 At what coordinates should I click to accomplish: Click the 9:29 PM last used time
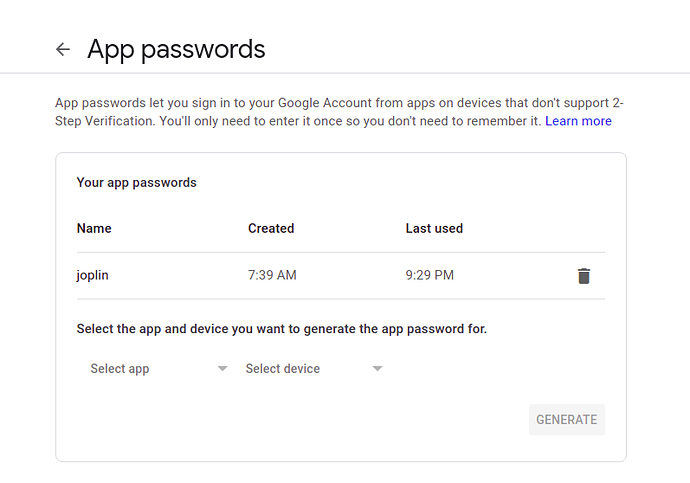point(429,275)
